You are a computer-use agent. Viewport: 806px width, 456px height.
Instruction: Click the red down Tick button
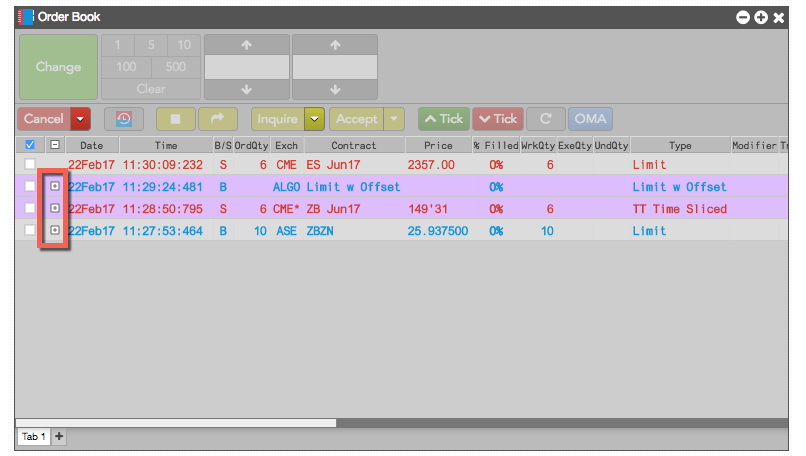coord(498,119)
